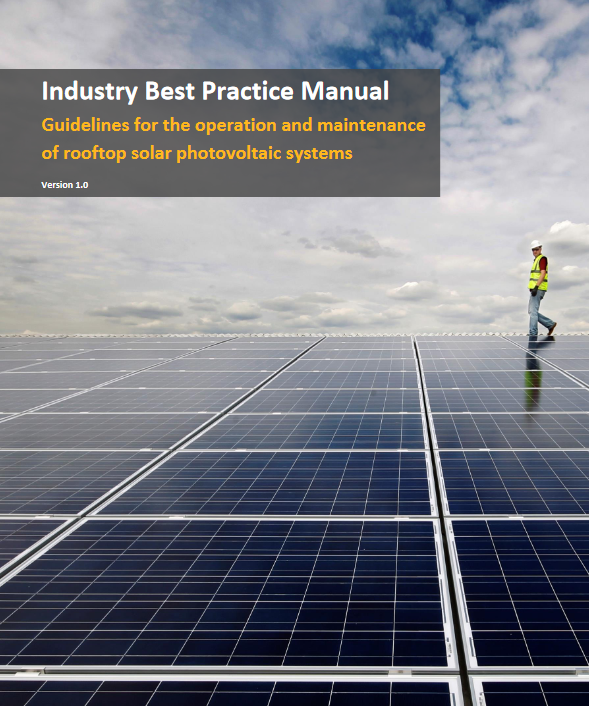Click the word 'Manual' in the title
Image resolution: width=589 pixels, height=706 pixels.
click(x=345, y=91)
